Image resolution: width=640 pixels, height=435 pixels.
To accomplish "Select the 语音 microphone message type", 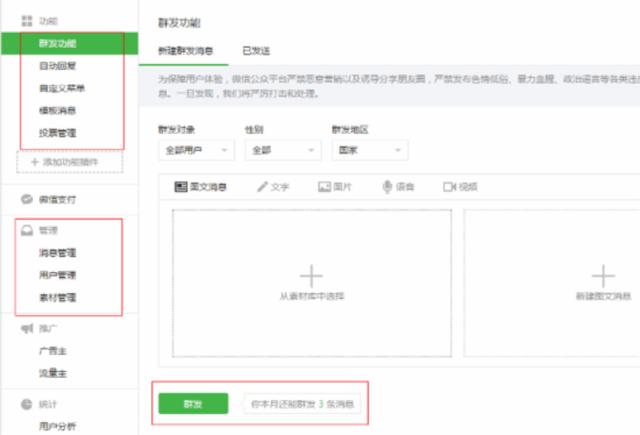I will coord(398,187).
